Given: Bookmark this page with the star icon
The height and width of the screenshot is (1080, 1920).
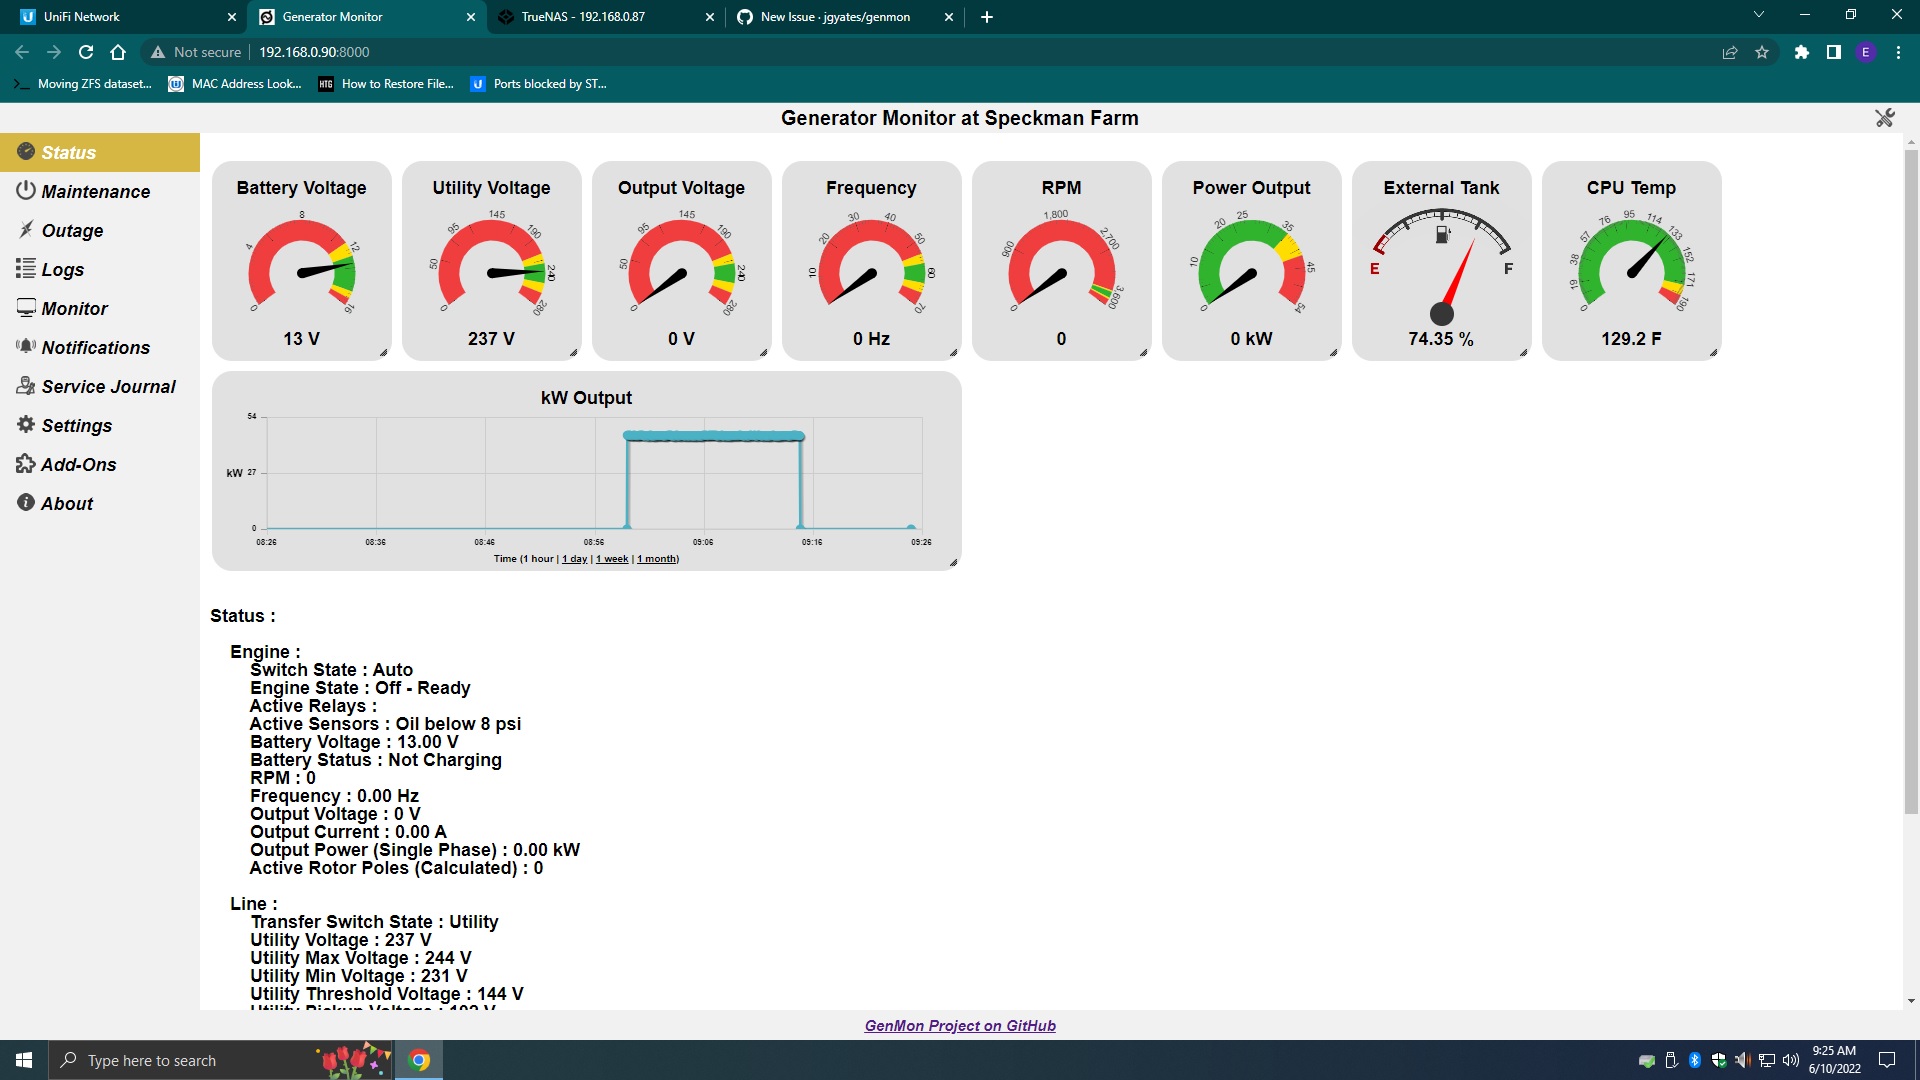Looking at the screenshot, I should coord(1762,52).
